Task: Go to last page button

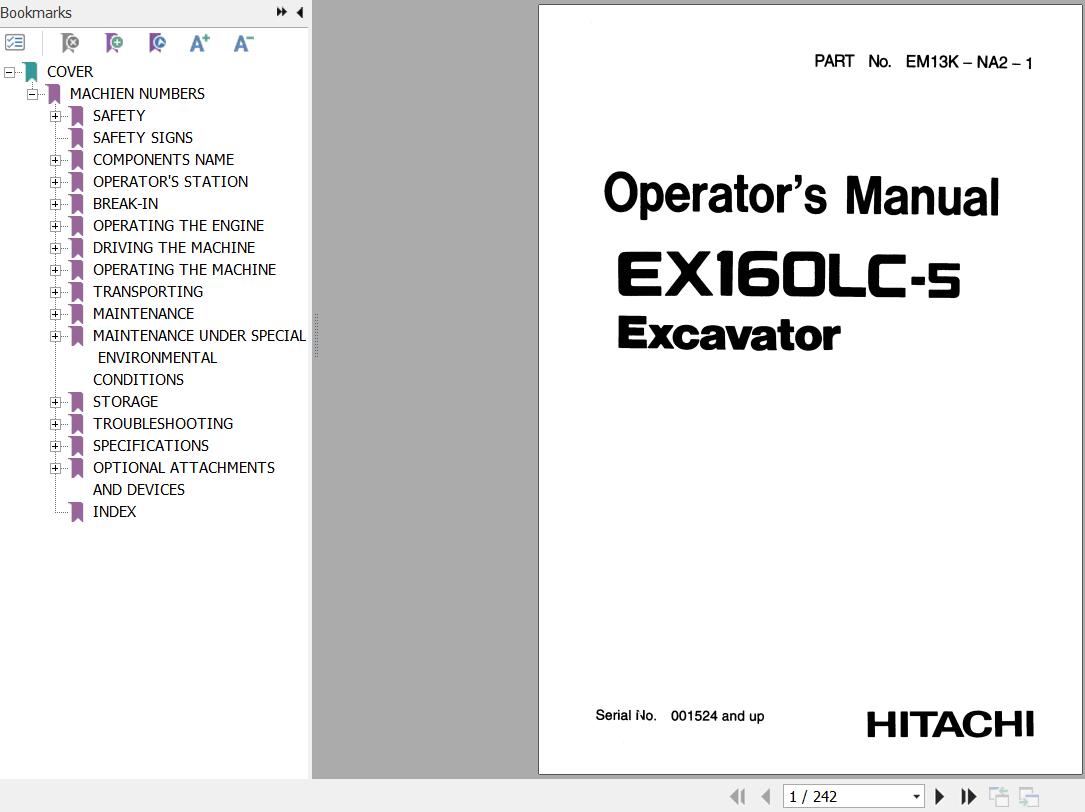Action: (969, 797)
